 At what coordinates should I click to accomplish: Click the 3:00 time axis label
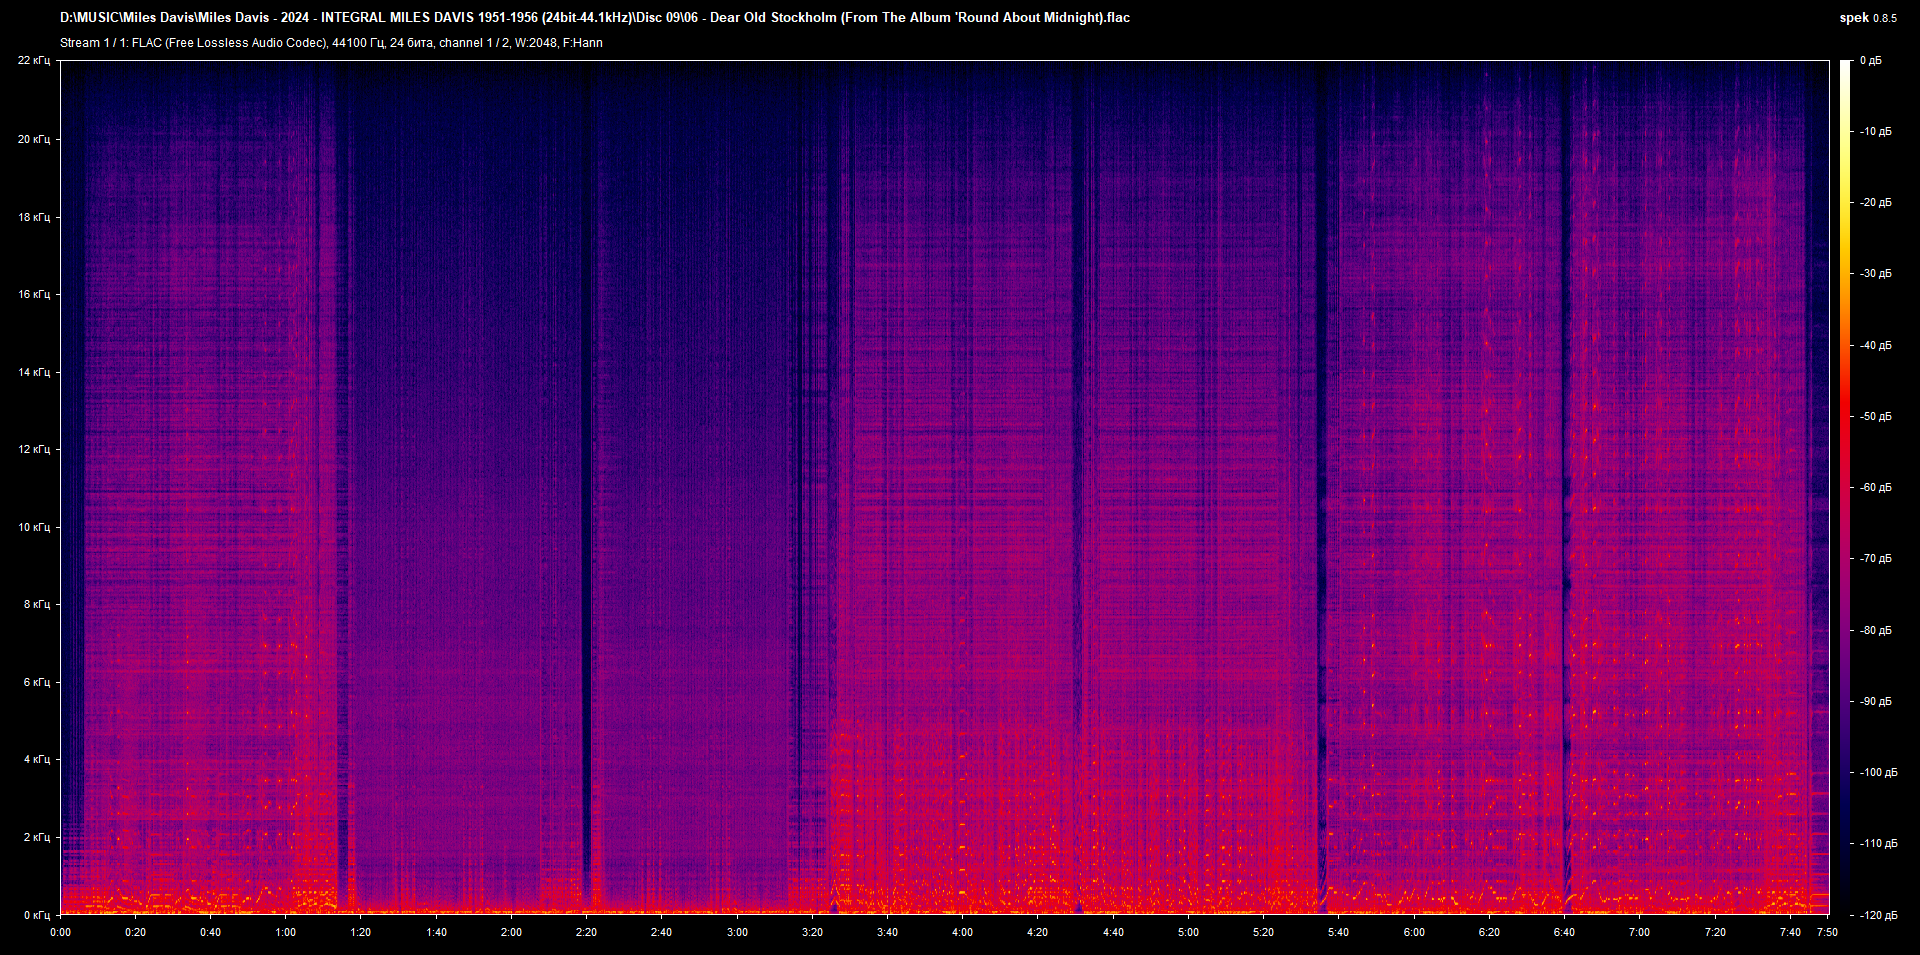click(x=737, y=932)
